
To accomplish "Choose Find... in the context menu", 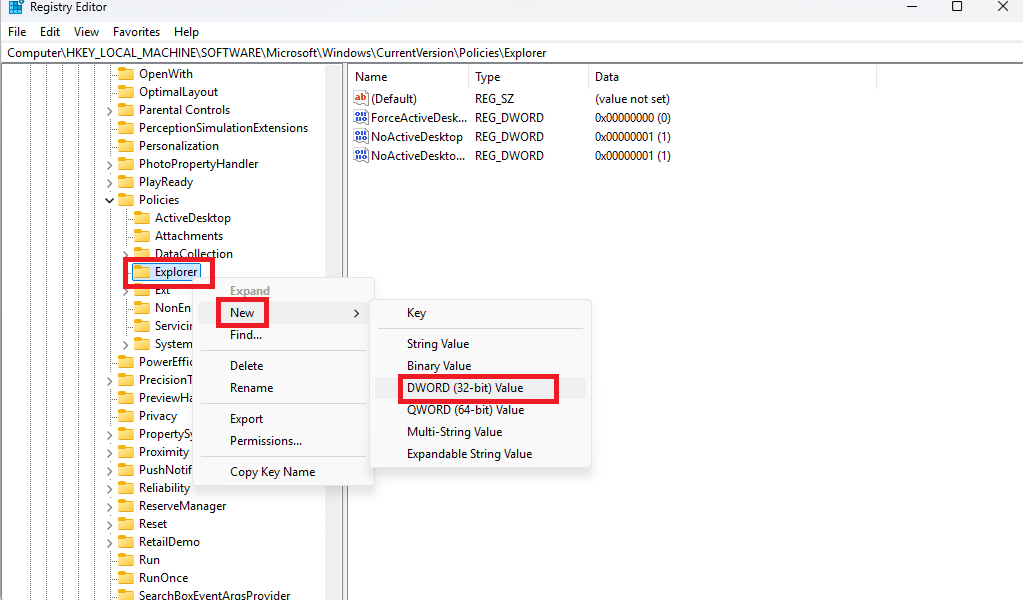I will tap(284, 335).
